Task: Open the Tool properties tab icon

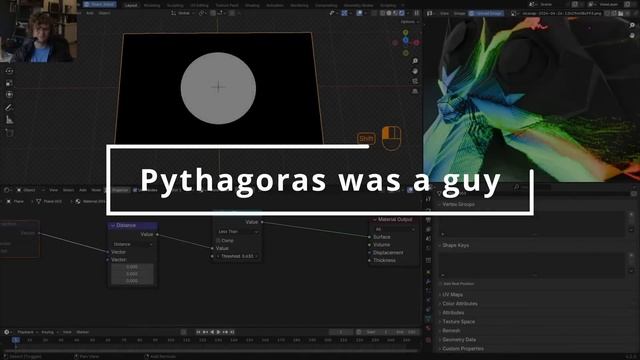Action: (x=428, y=199)
